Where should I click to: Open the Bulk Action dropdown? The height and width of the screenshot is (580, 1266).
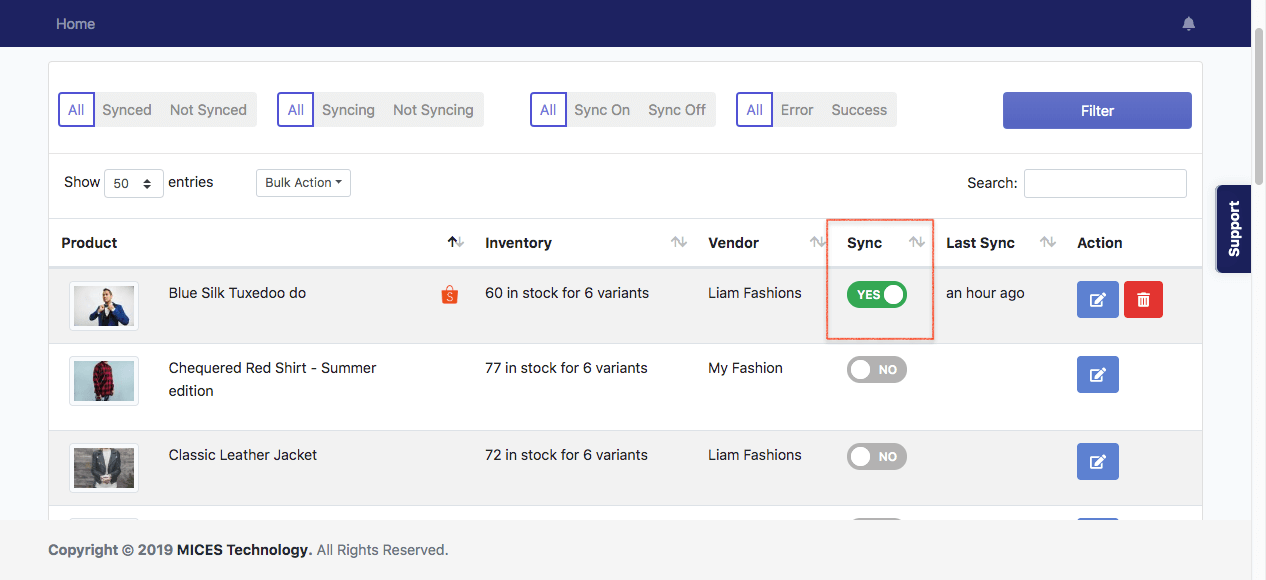point(303,183)
